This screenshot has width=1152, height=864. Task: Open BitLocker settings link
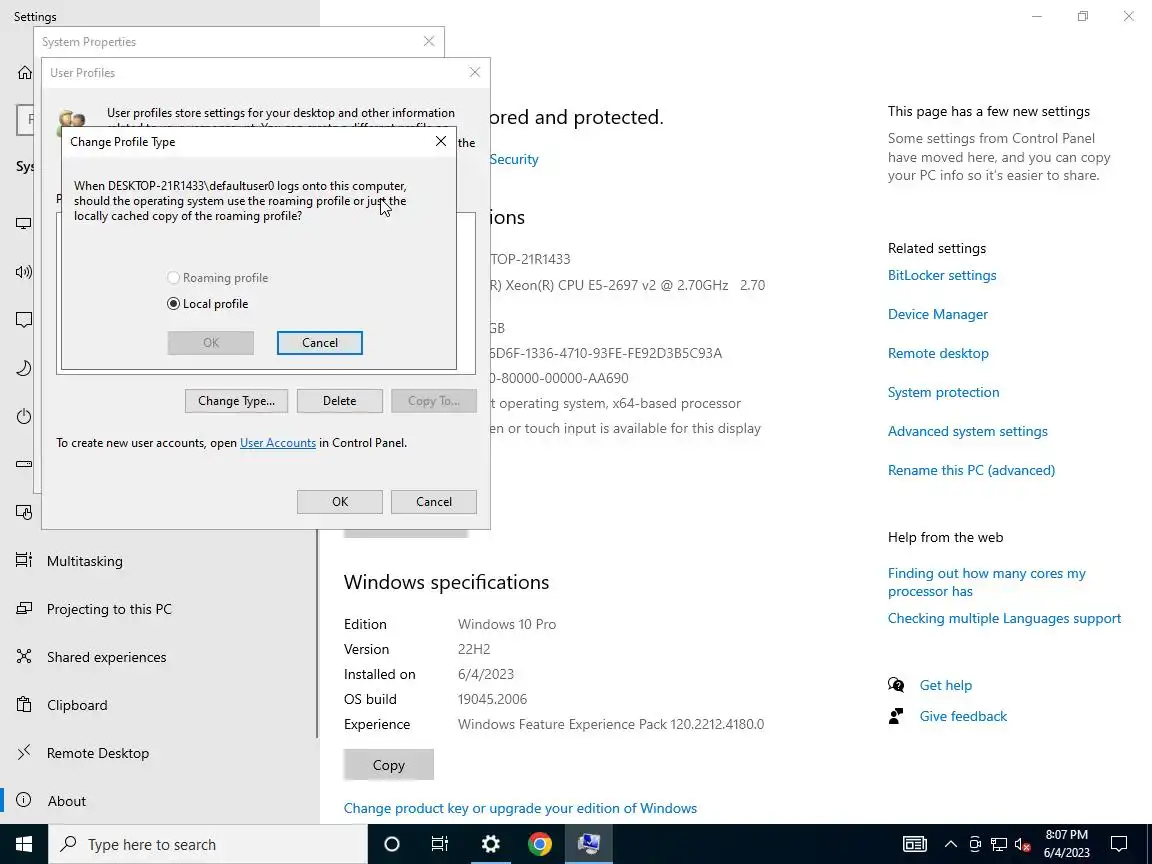point(942,276)
